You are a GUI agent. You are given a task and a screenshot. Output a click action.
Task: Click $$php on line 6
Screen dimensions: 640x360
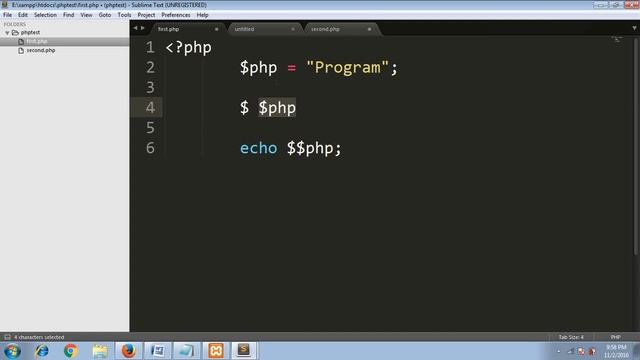coord(309,148)
